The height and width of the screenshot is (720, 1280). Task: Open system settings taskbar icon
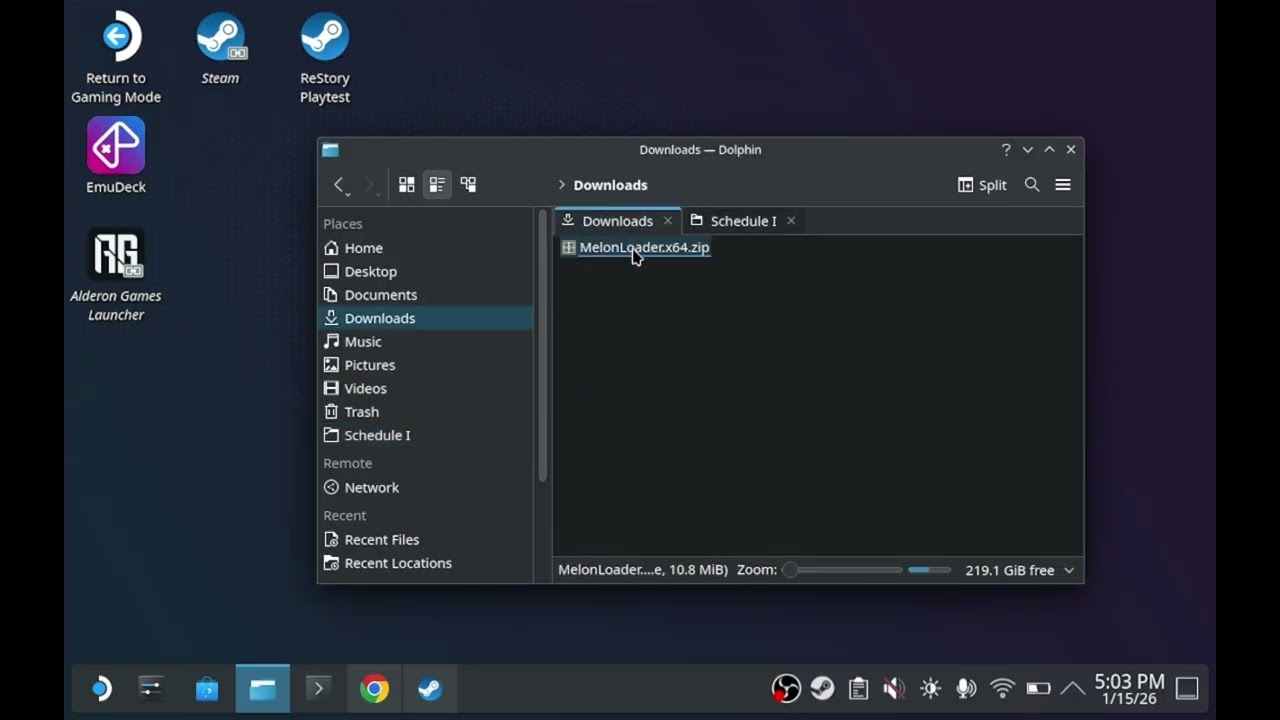tap(151, 688)
